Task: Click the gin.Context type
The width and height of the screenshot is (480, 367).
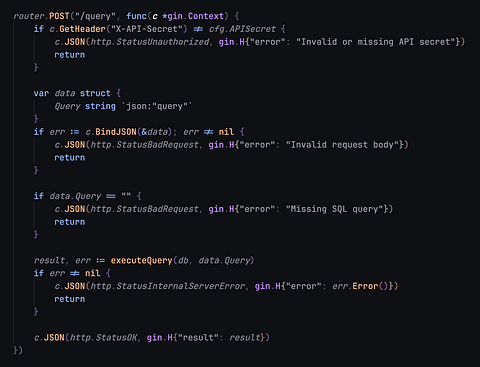Action: 196,16
